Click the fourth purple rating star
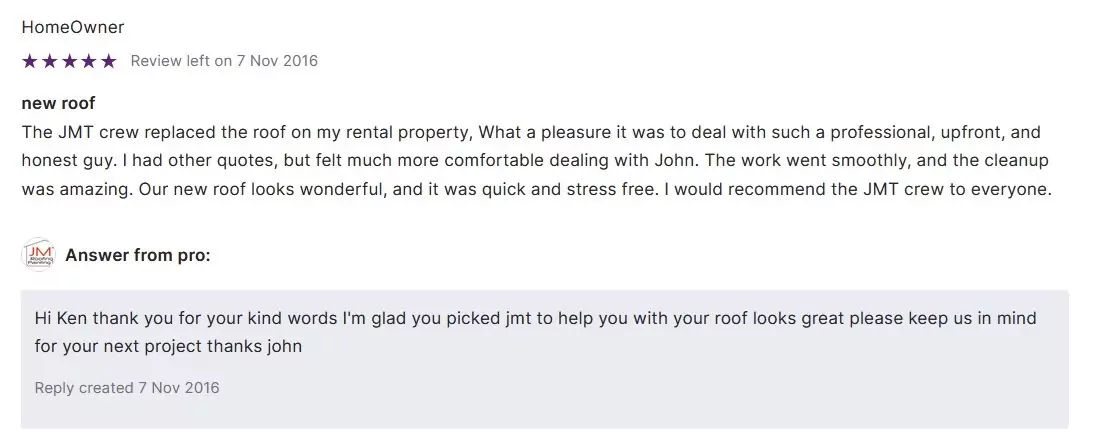The image size is (1093, 442). pos(89,61)
